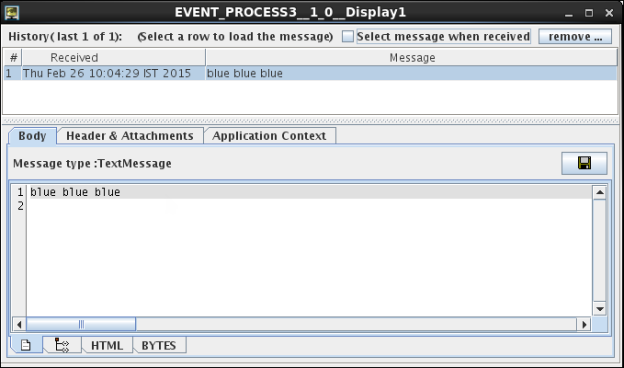Enable Select message when received checkbox
Screen dimensions: 624x368
coord(348,37)
